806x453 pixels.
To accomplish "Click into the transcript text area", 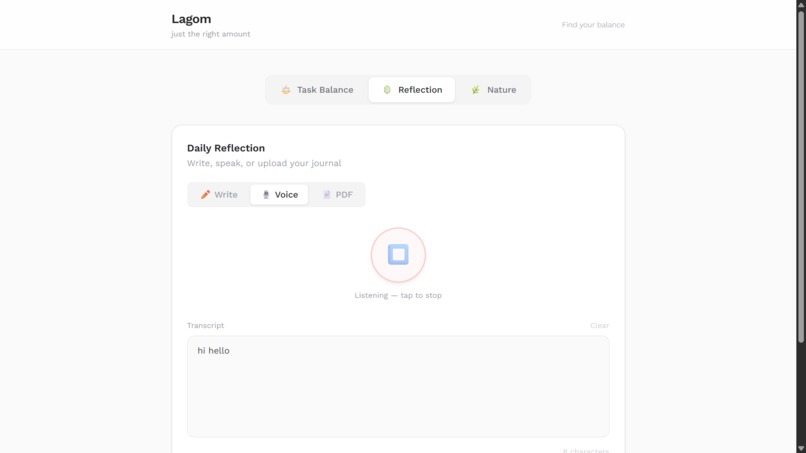I will point(398,387).
